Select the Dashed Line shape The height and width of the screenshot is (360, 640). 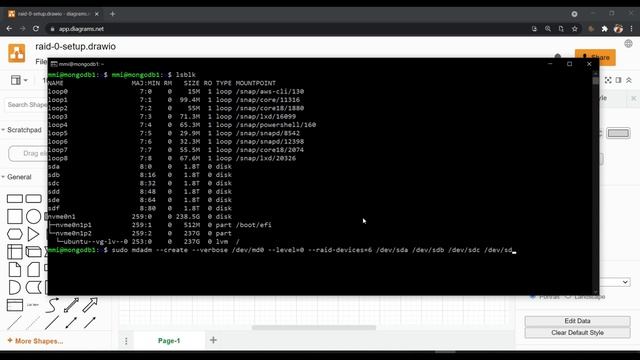click(33, 322)
